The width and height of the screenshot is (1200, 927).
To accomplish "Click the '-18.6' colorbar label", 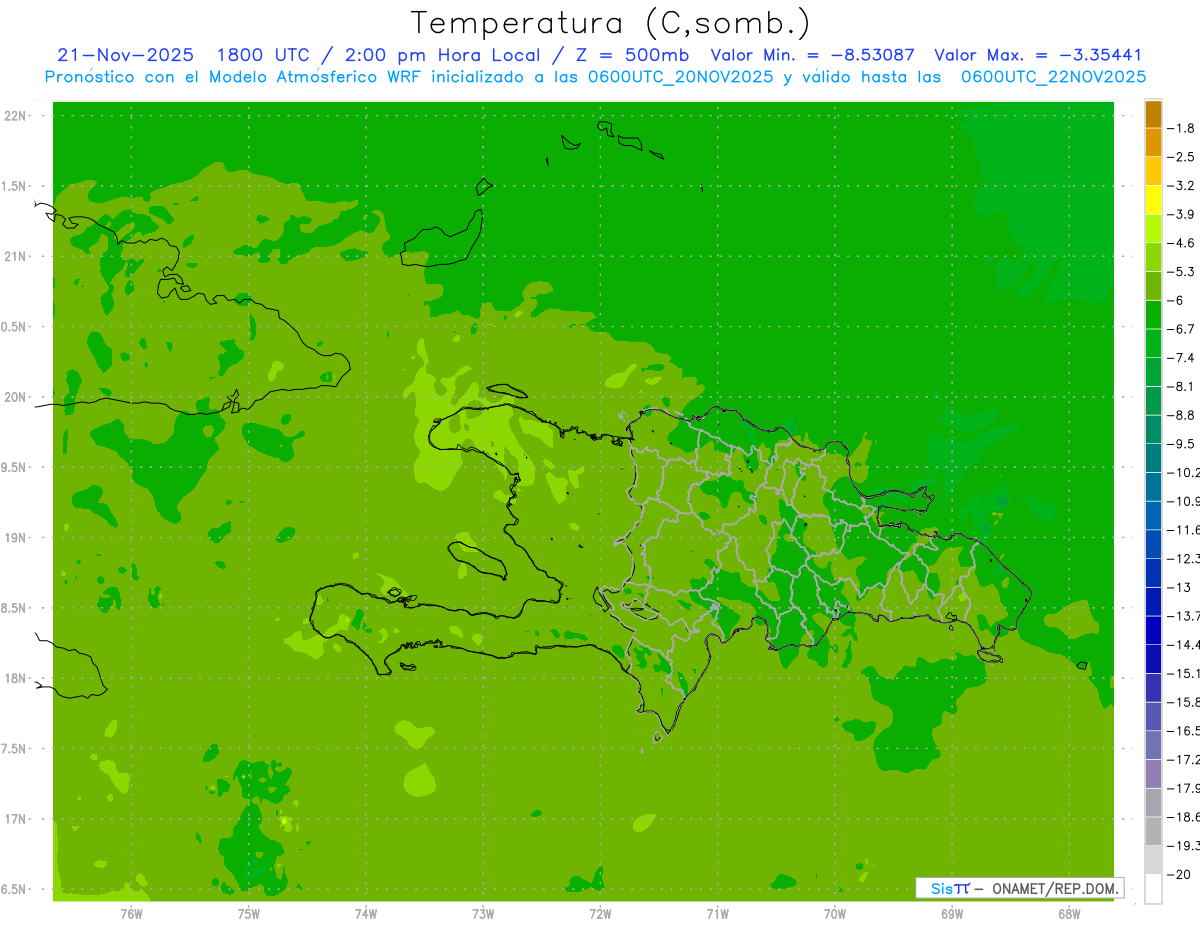I will pyautogui.click(x=1184, y=817).
